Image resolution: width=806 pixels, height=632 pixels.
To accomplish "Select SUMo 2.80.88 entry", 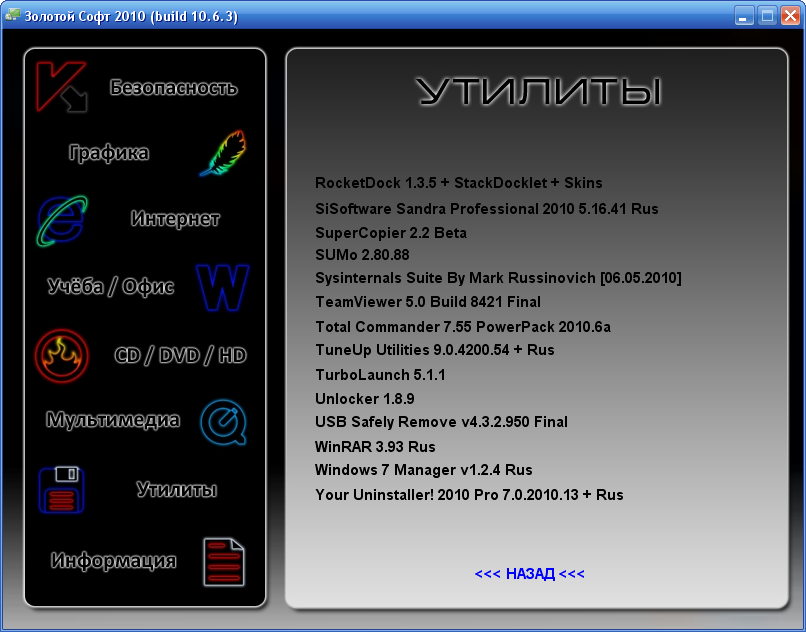I will pos(362,255).
